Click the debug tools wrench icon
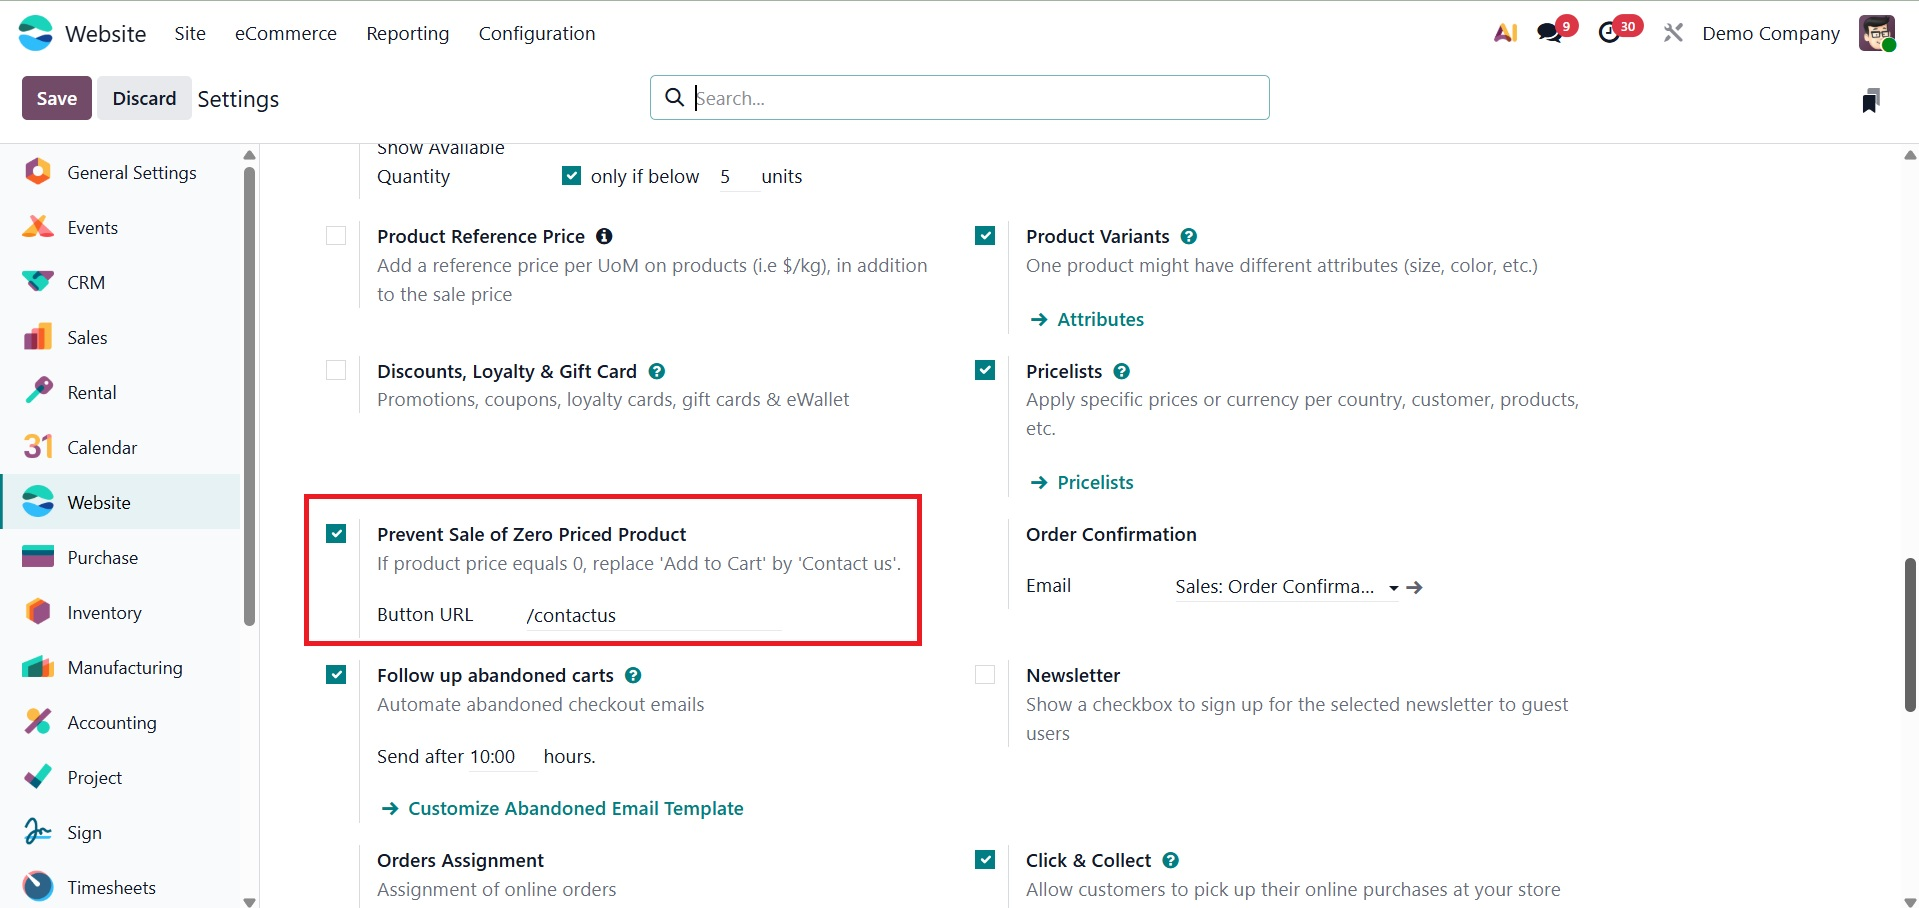 pos(1673,33)
